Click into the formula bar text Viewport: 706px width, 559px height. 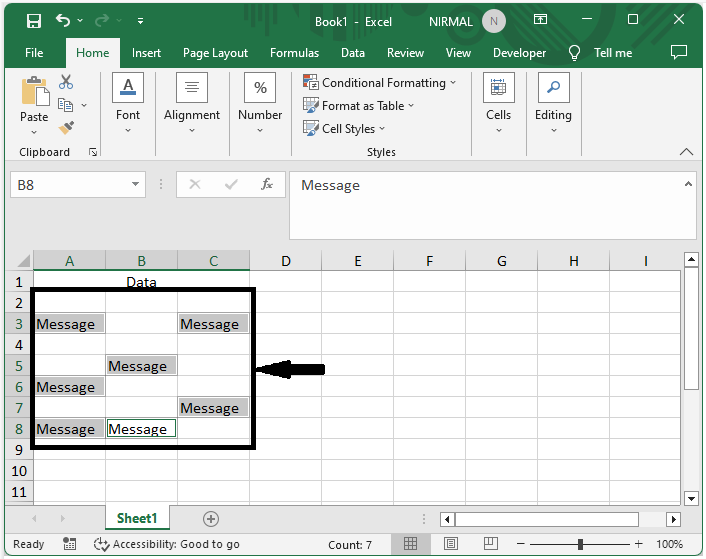click(x=486, y=205)
